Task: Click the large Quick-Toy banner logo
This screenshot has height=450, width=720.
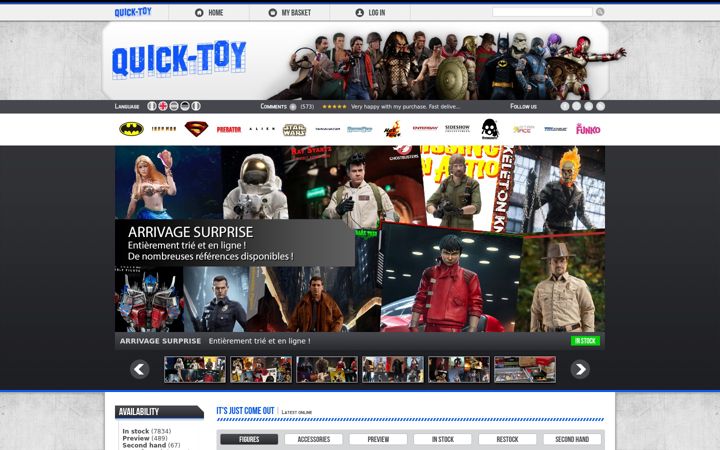Action: [179, 60]
